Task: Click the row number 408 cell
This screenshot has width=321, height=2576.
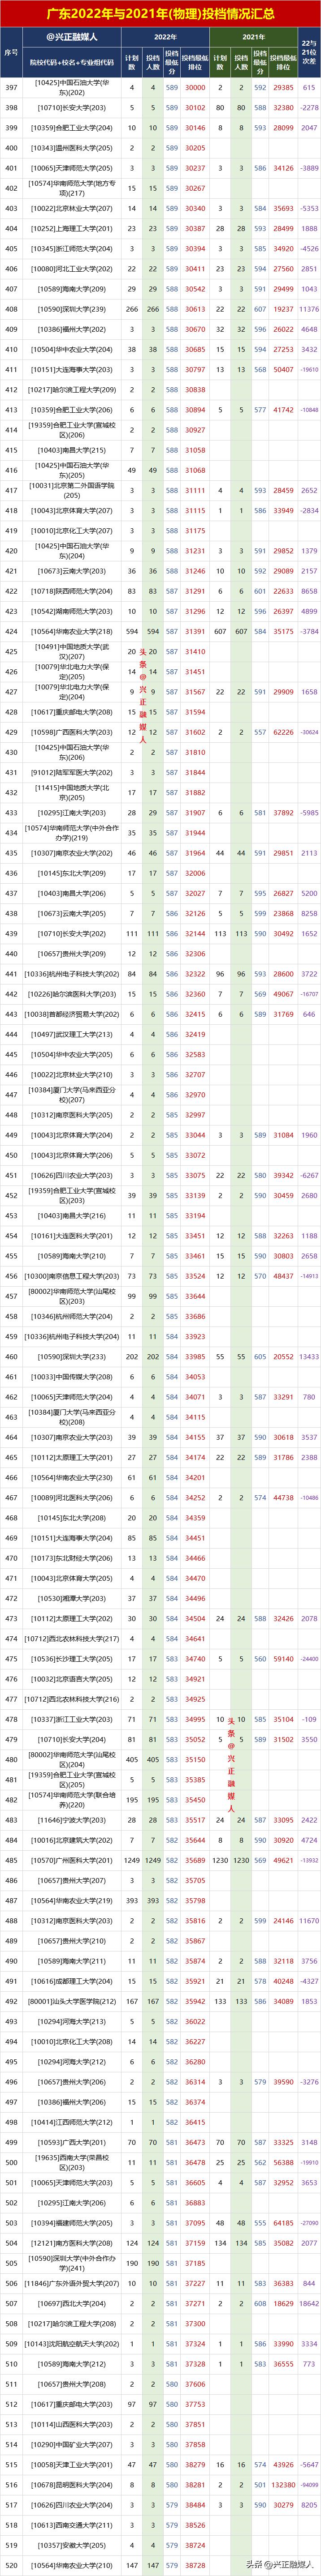Action: 11,310
